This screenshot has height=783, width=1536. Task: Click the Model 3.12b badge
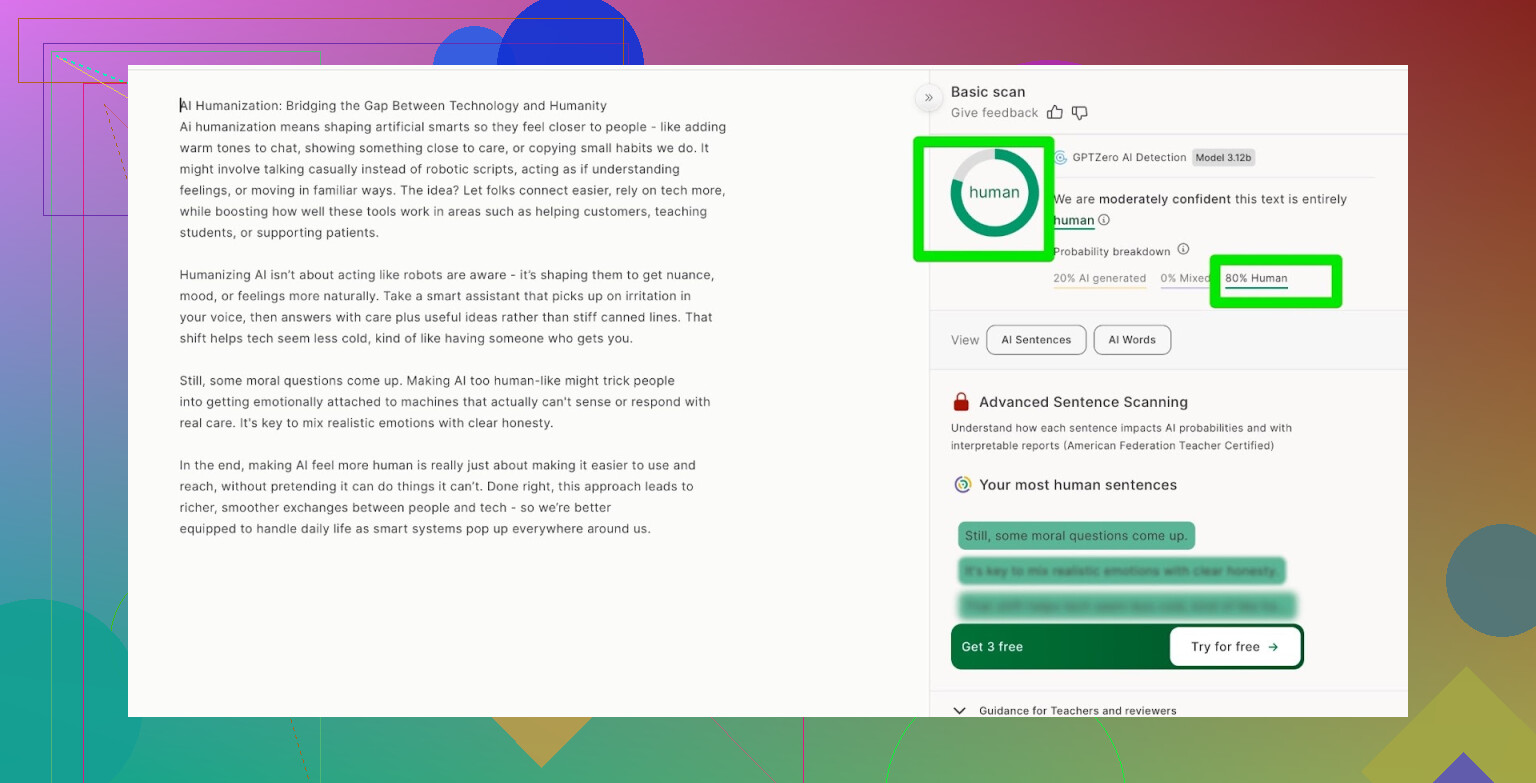(x=1224, y=158)
